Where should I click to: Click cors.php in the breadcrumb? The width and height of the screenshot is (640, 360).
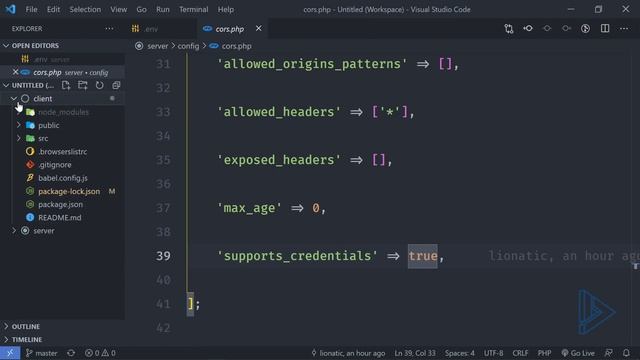point(236,46)
